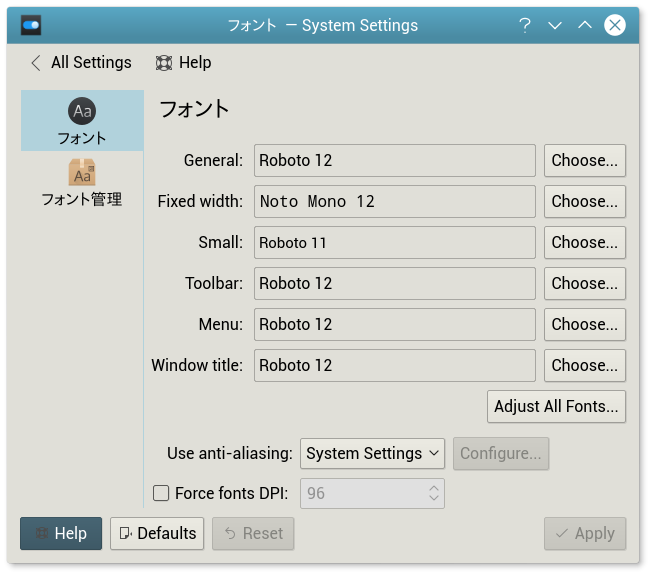
Task: Choose a new Fixed width font
Action: click(585, 201)
